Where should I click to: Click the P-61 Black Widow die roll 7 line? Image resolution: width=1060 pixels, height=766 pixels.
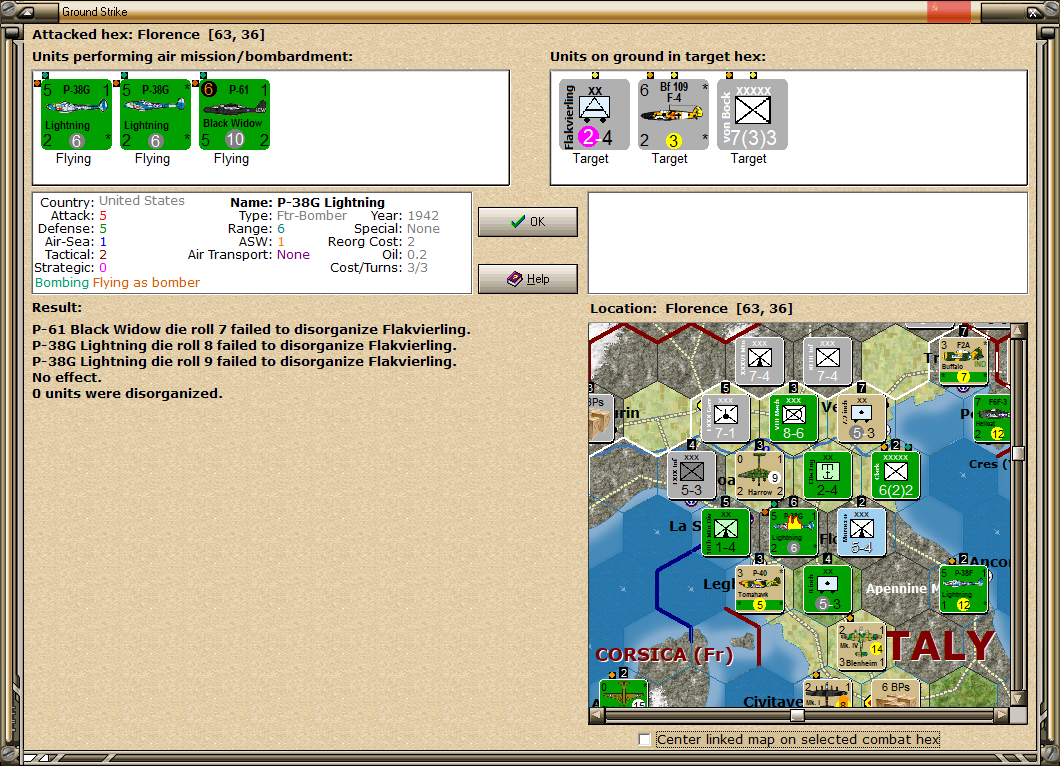coord(251,330)
